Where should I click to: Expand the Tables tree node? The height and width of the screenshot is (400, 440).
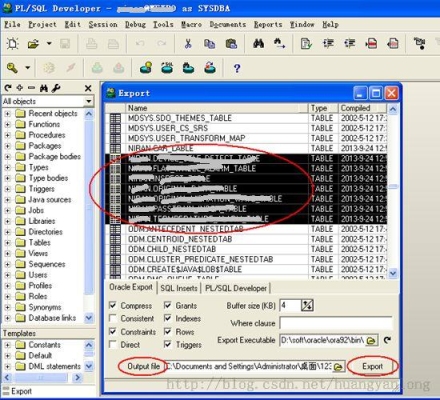point(7,243)
